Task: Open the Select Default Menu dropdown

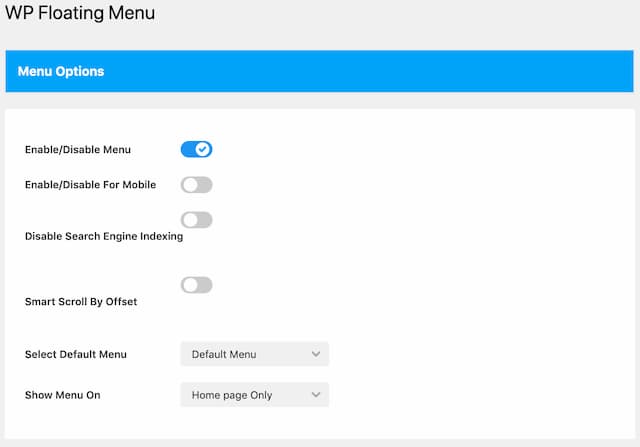Action: [255, 354]
